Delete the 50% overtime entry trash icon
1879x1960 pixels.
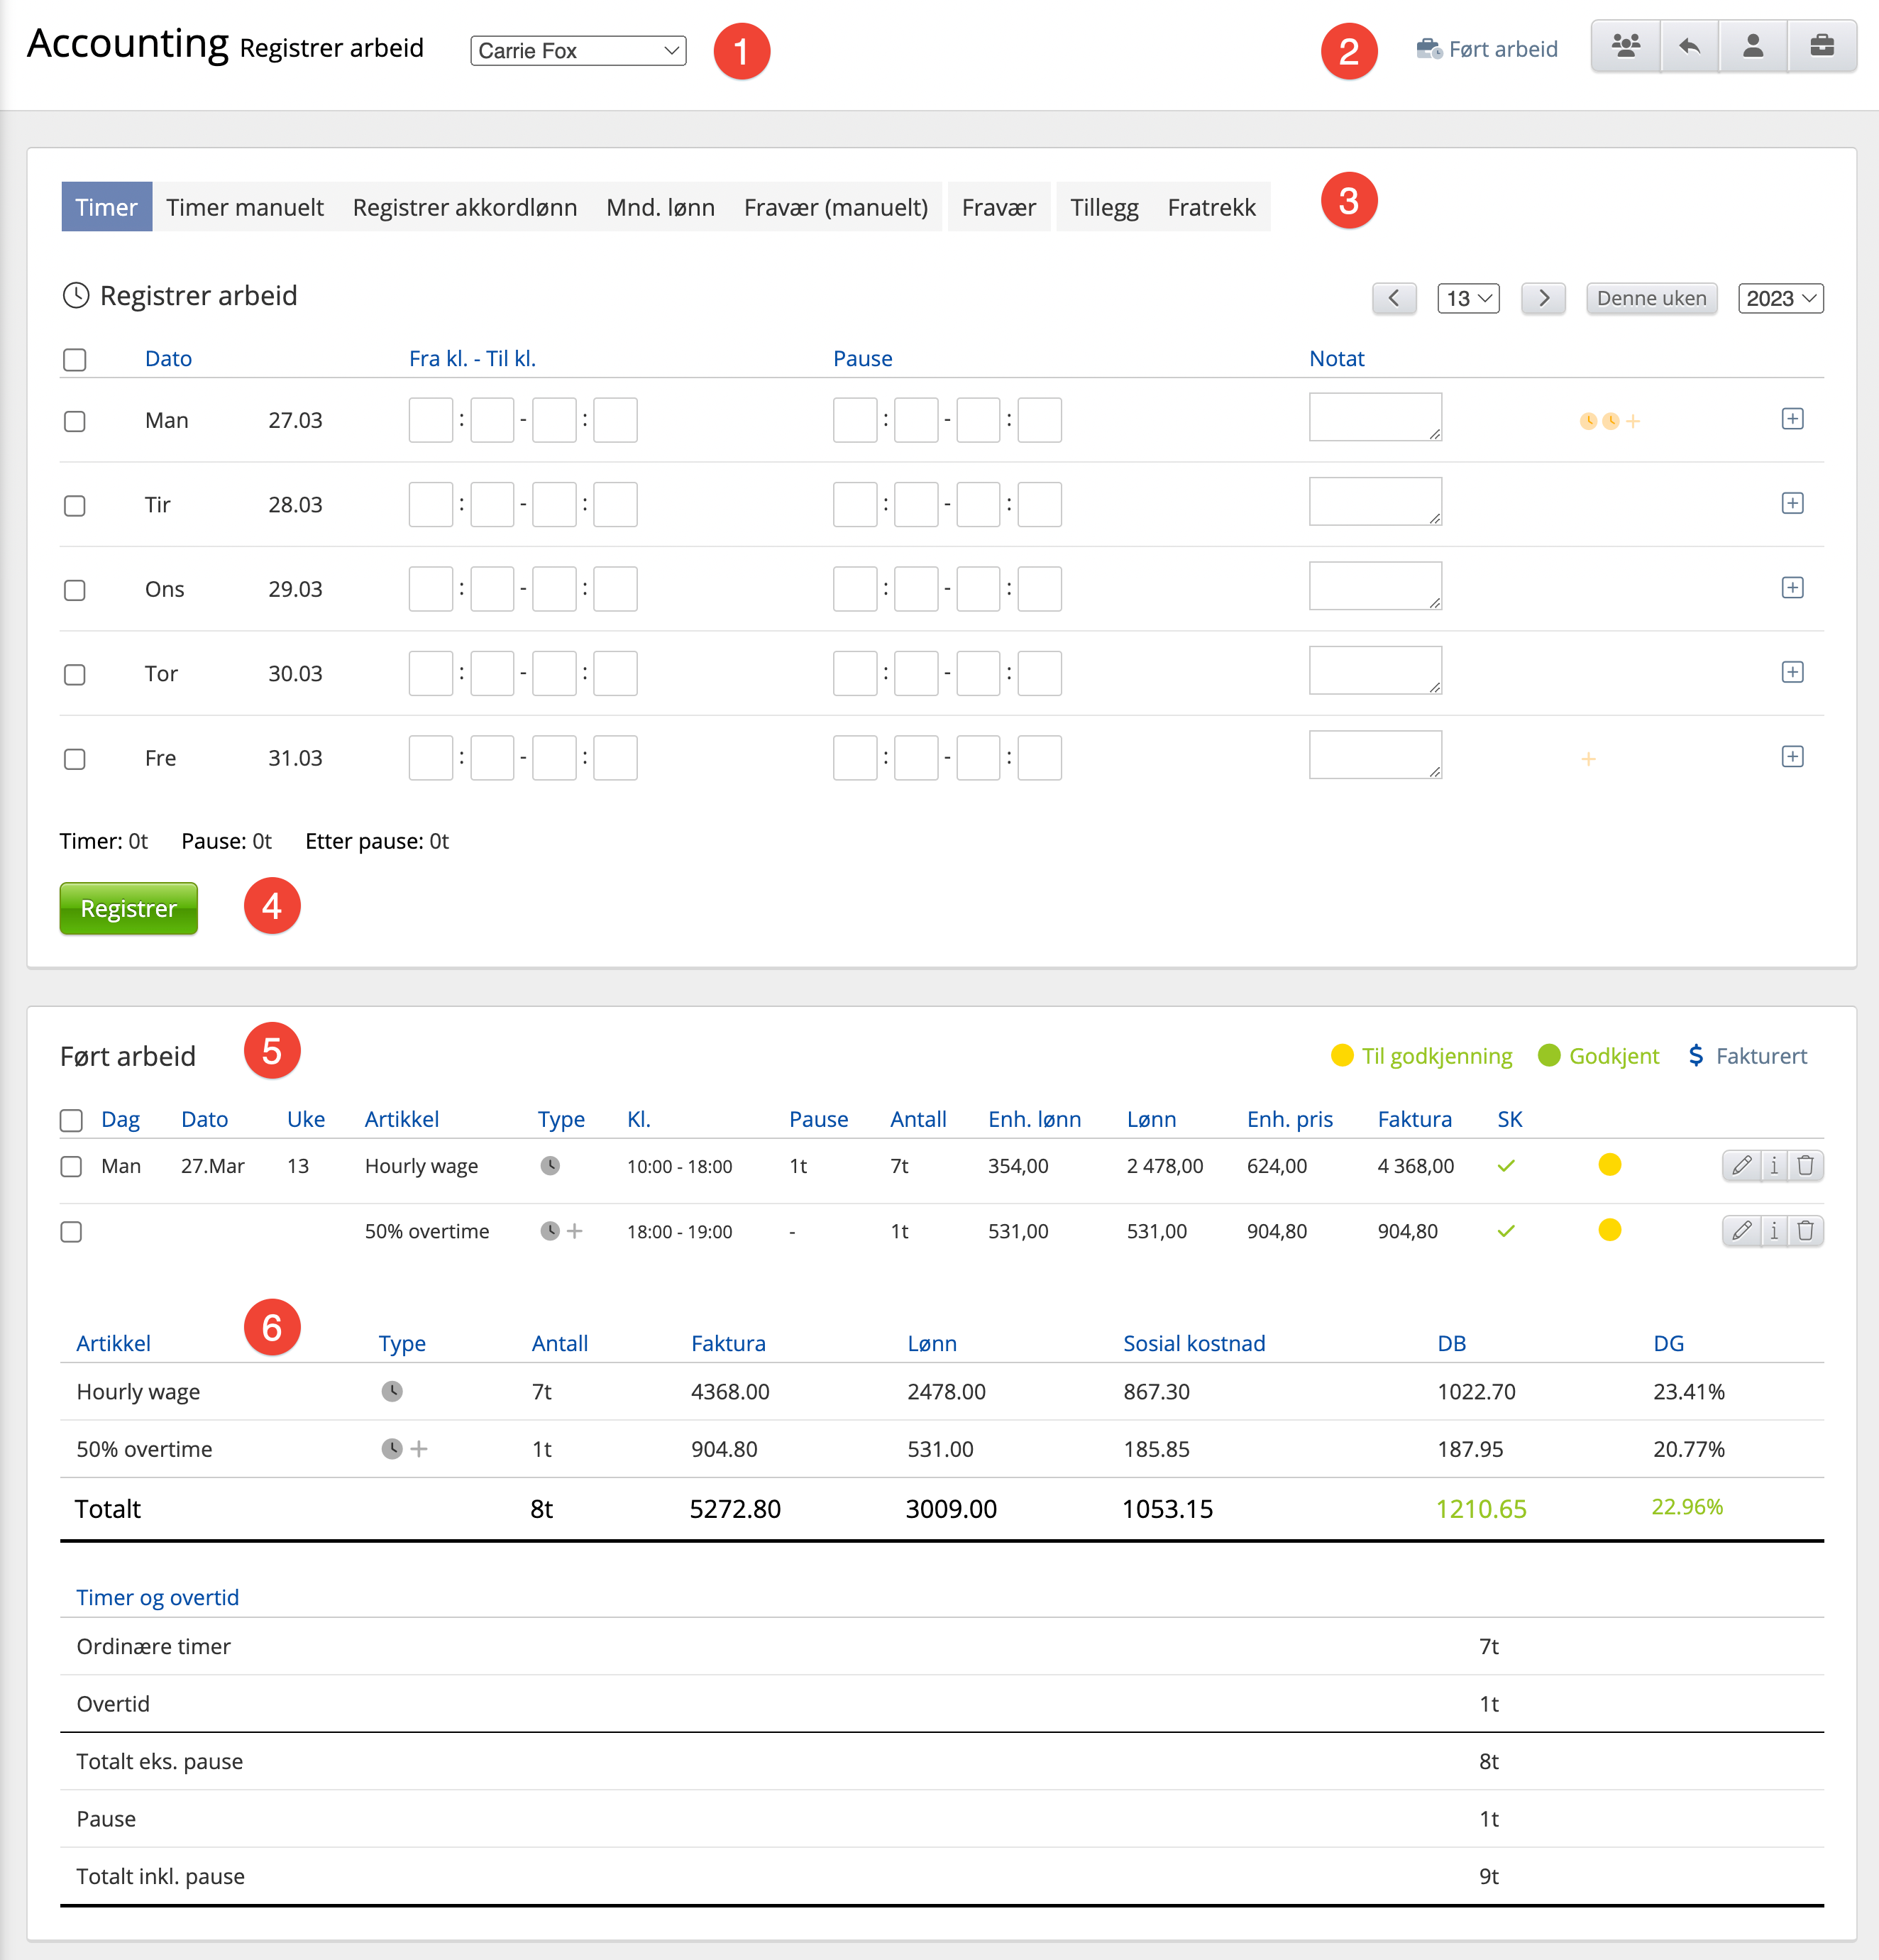1806,1230
